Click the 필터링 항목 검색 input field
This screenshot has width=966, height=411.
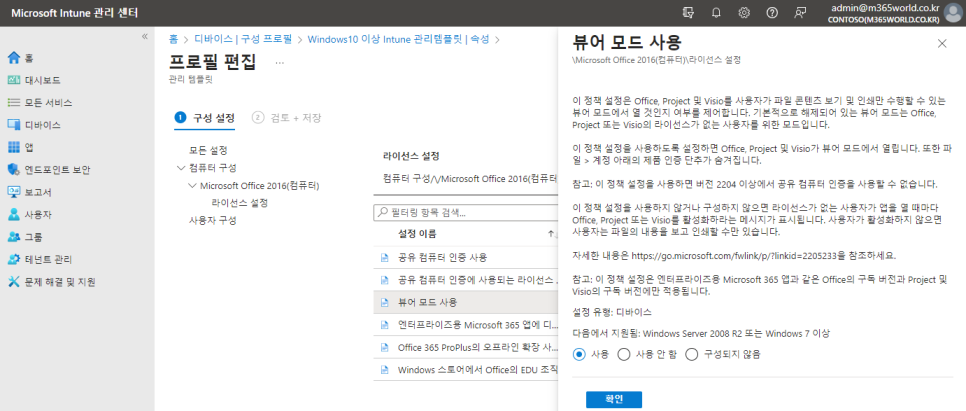pos(468,213)
